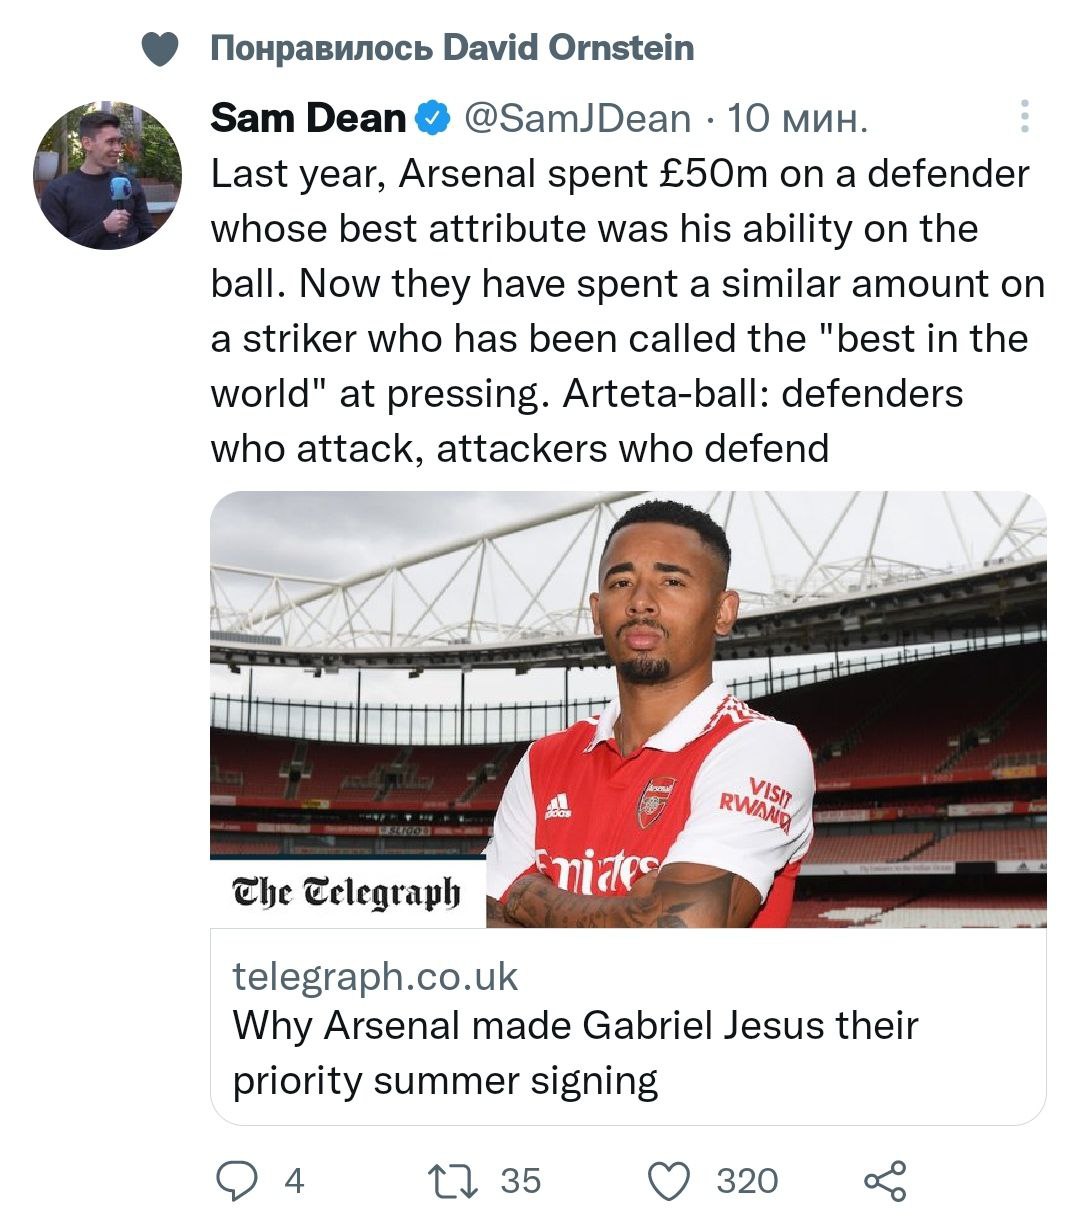
Task: Click the 10 мин. timestamp
Action: [797, 119]
